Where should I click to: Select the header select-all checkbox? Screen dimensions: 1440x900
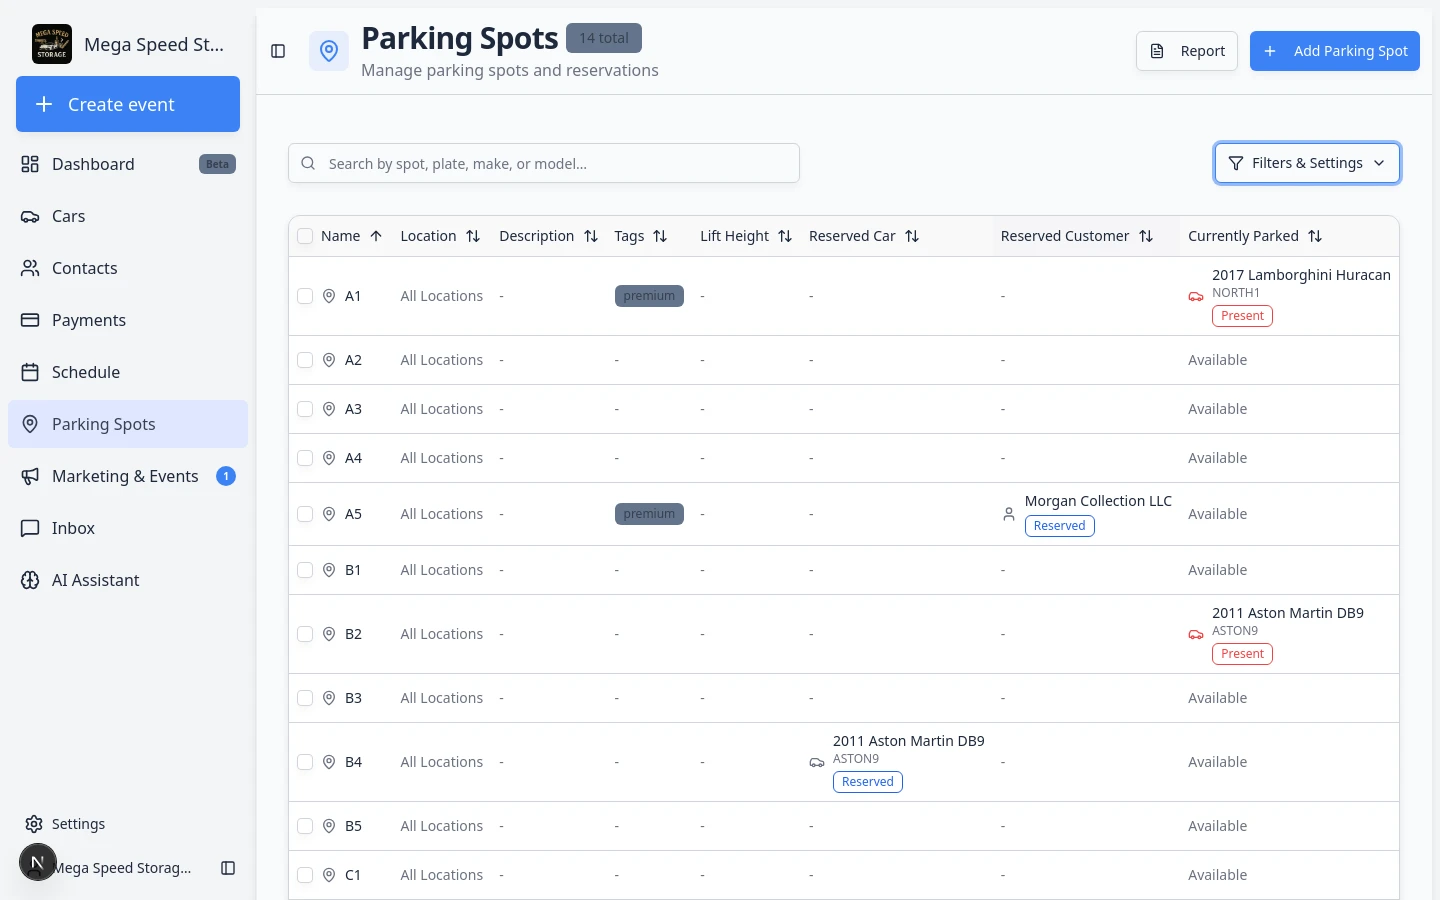tap(305, 236)
